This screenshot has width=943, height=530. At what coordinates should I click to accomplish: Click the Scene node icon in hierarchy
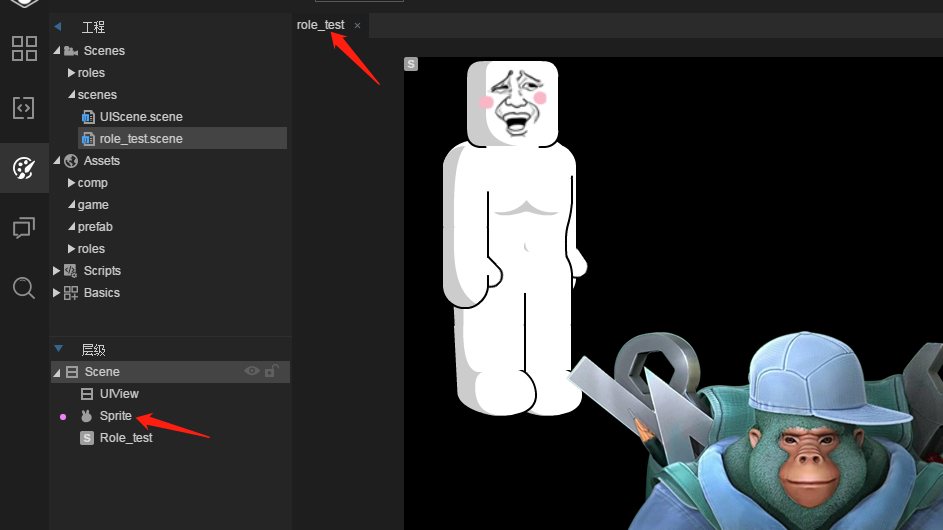click(72, 372)
